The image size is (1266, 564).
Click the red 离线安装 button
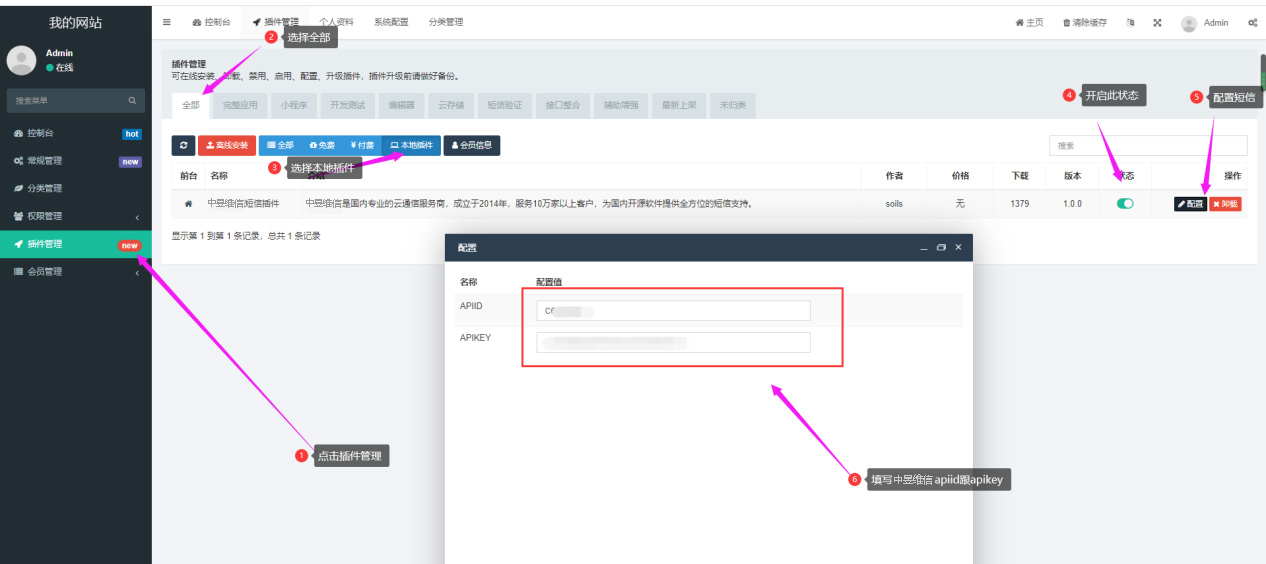pos(227,146)
